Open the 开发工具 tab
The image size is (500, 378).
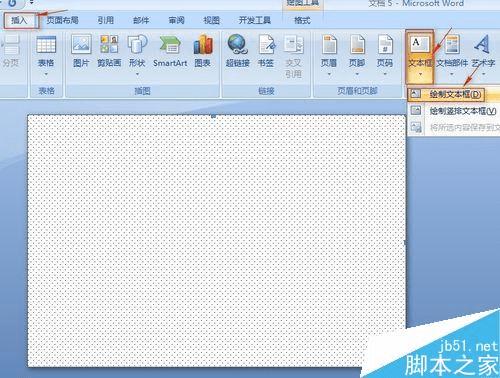pyautogui.click(x=255, y=20)
